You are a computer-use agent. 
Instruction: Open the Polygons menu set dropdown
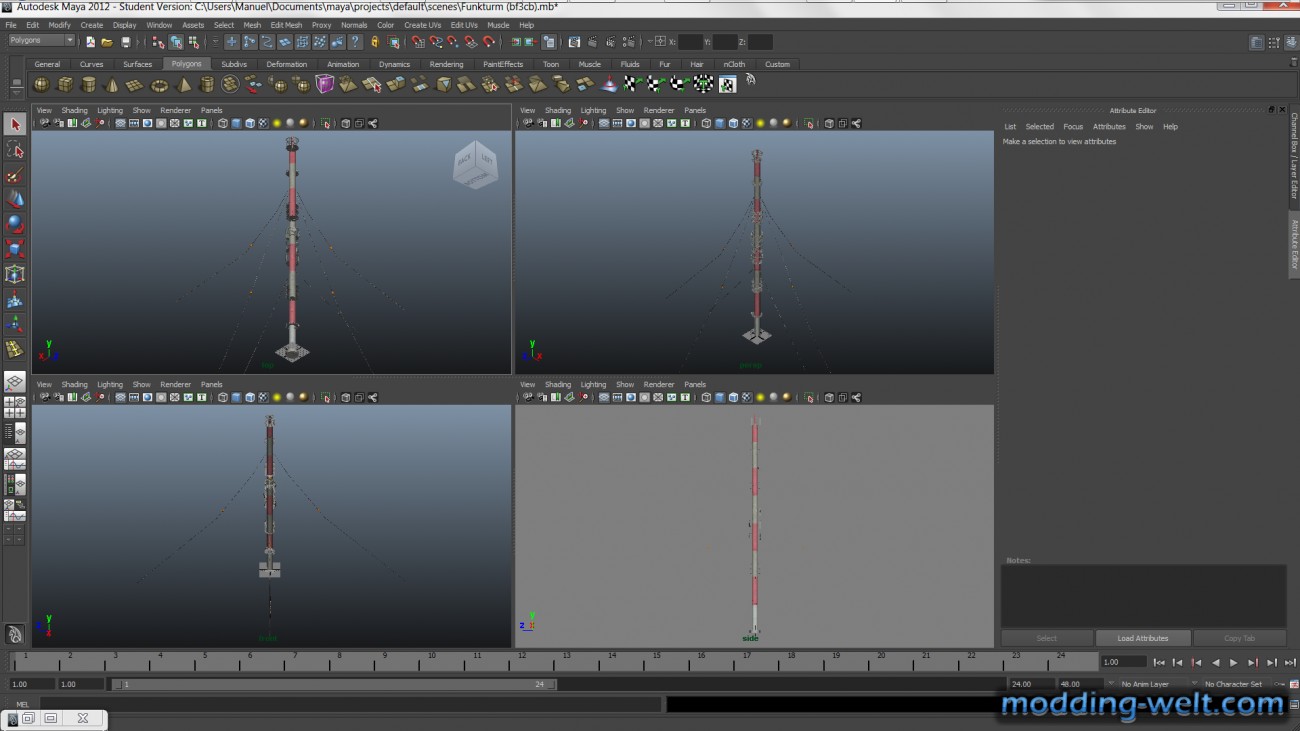41,41
